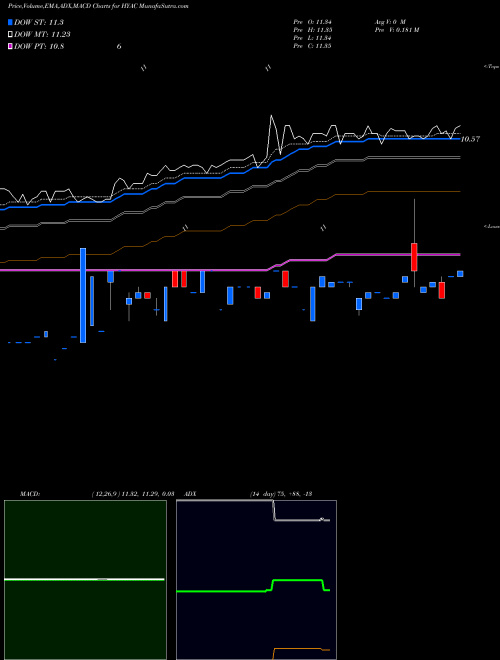
Task: Click the 'Pre V: 0.181 M' volume text
Action: point(396,30)
